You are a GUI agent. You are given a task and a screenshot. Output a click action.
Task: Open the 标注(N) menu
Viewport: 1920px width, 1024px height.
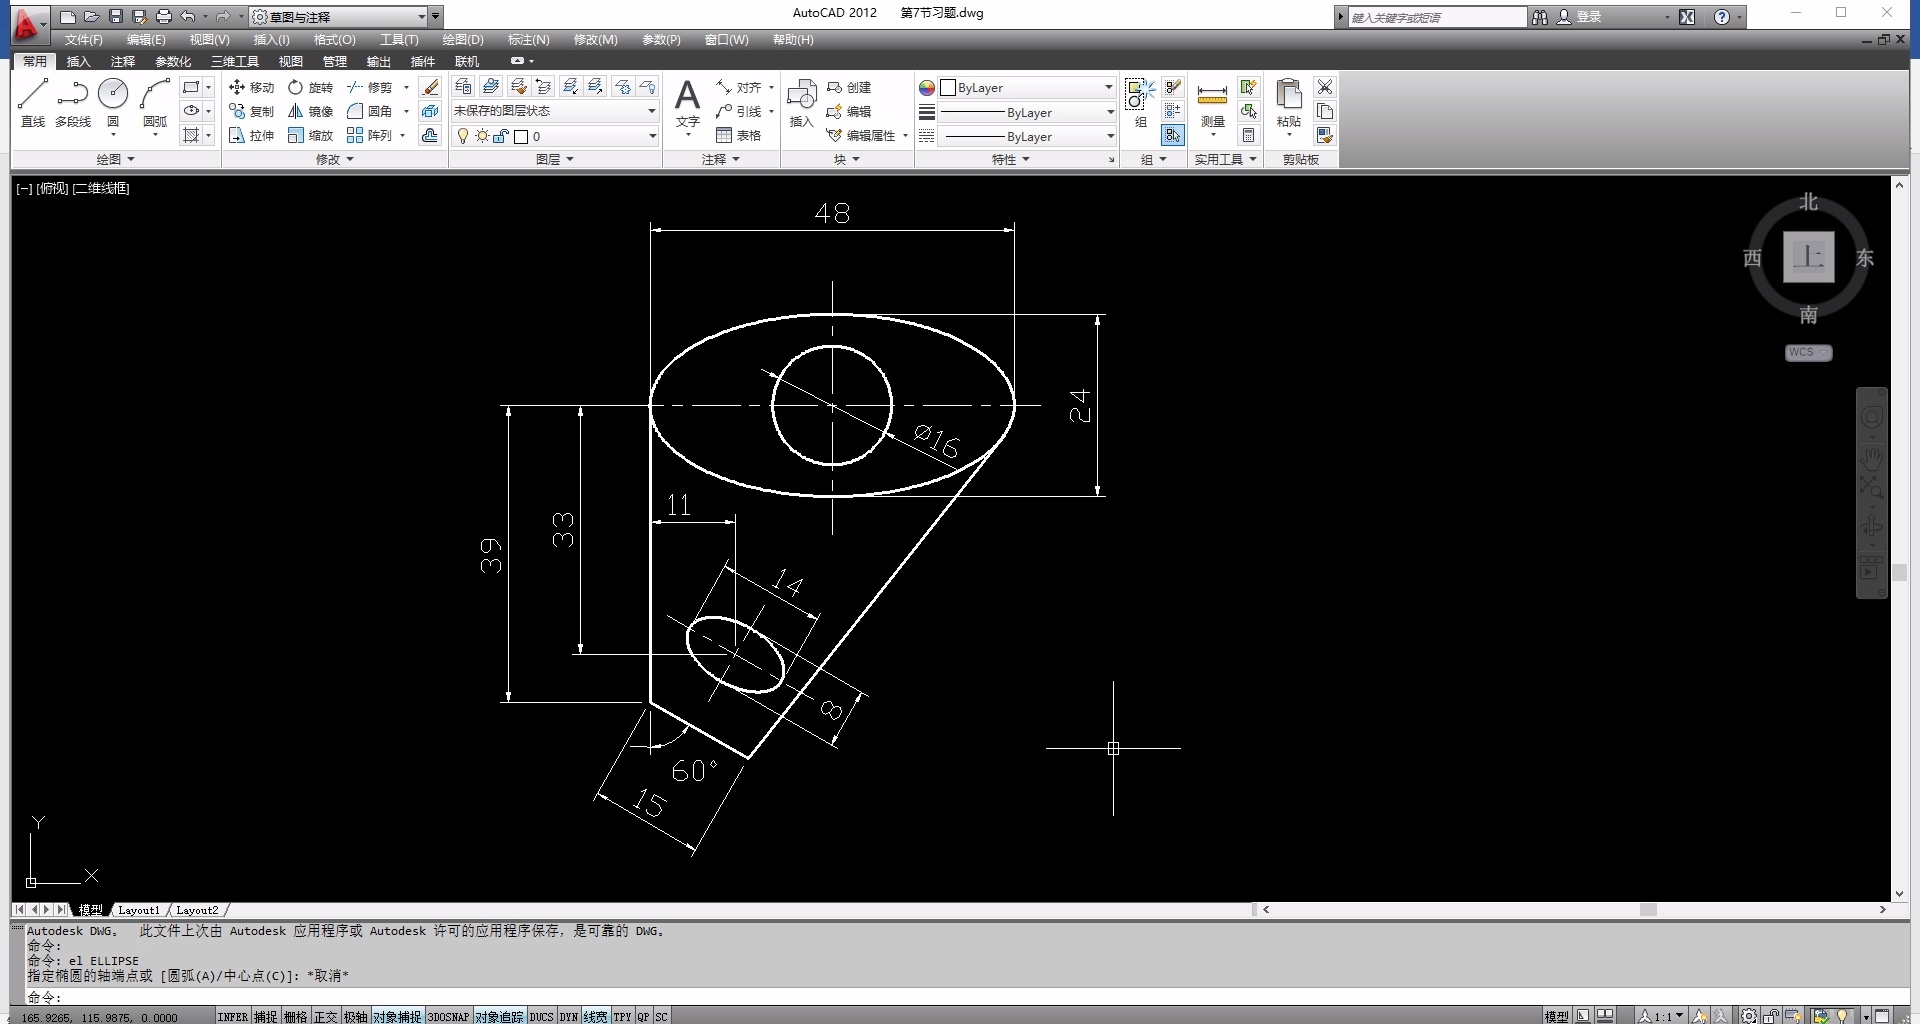[528, 40]
